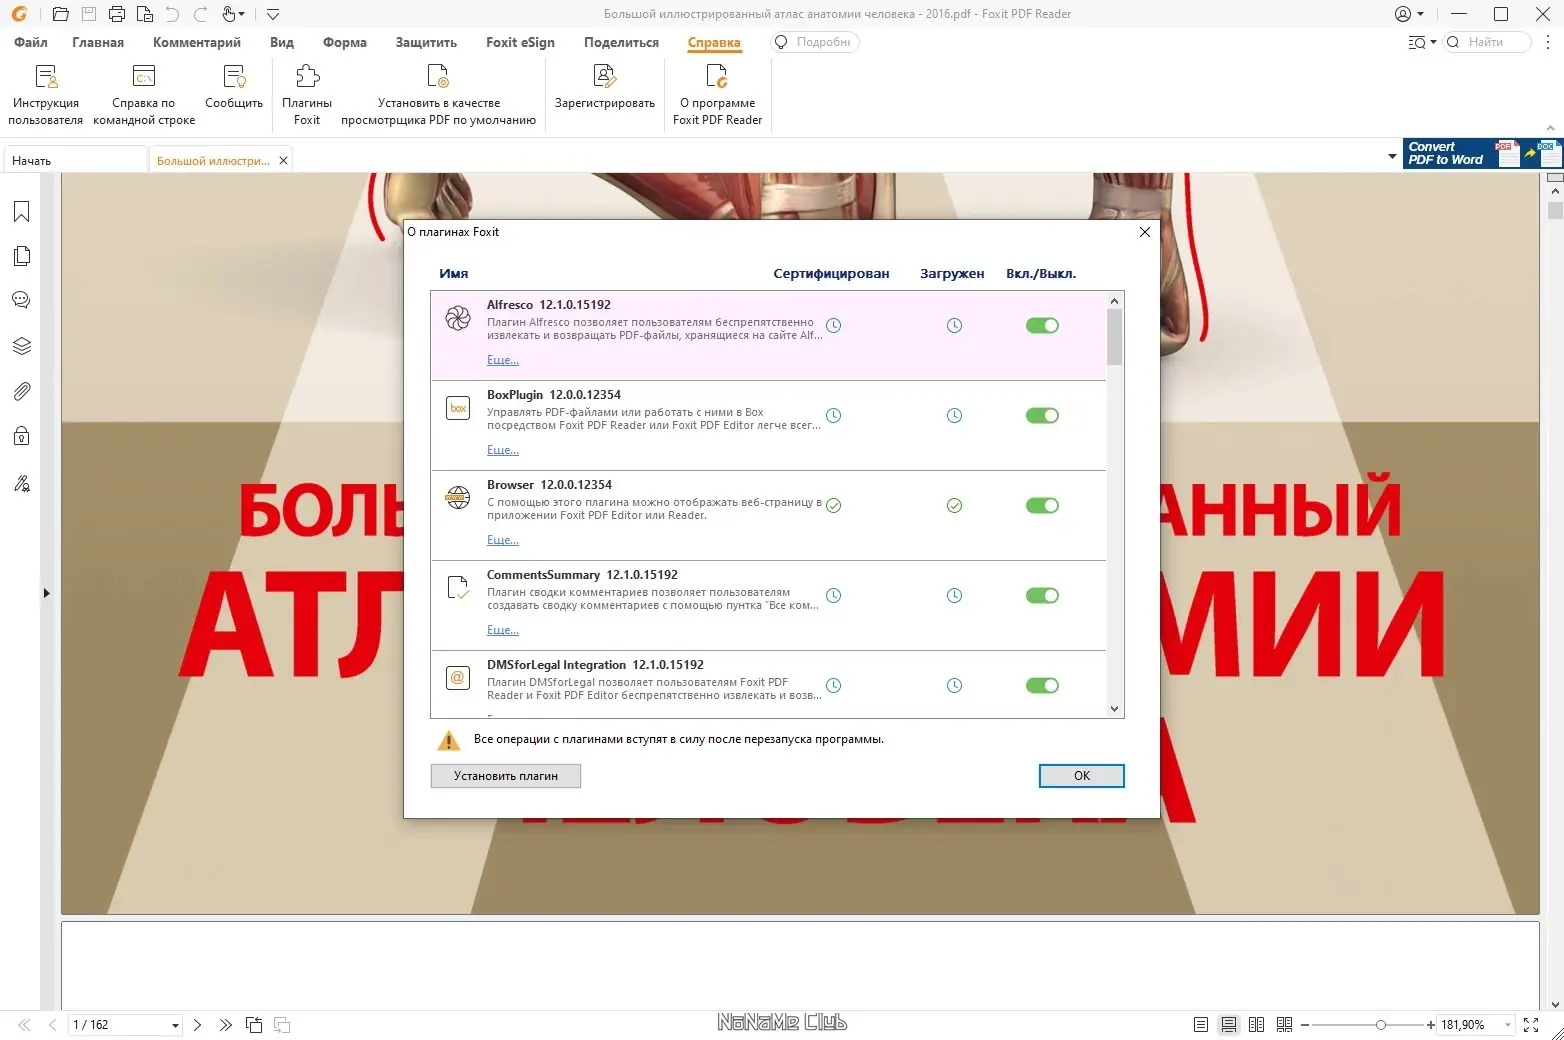Click the Еще... link under BoxPlugin
This screenshot has width=1564, height=1040.
pos(503,450)
